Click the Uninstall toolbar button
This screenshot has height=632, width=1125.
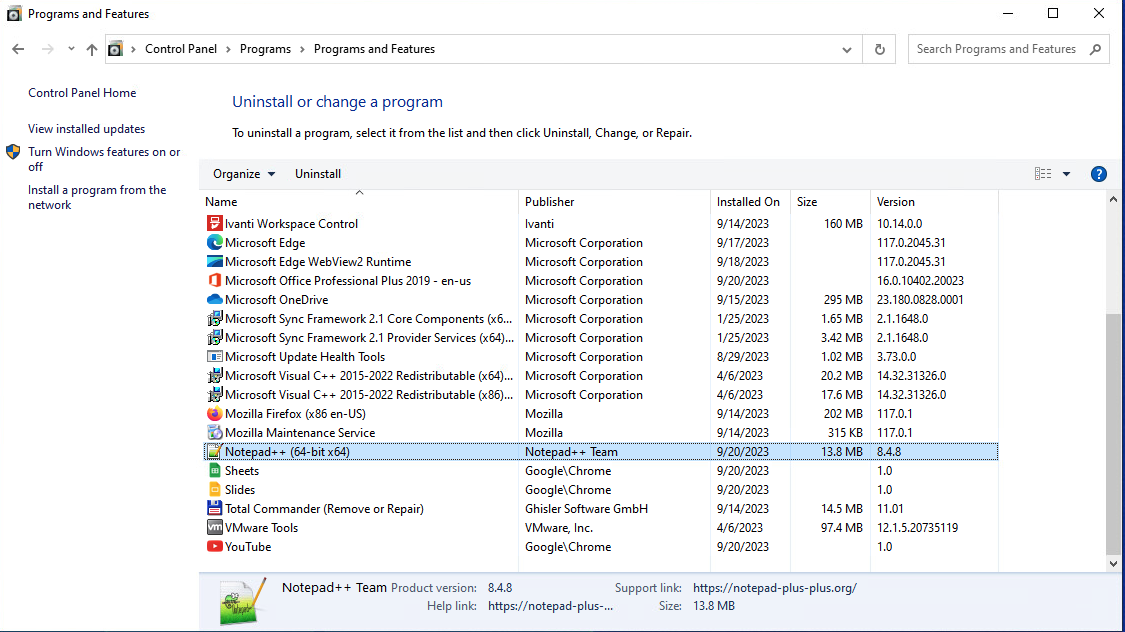318,174
